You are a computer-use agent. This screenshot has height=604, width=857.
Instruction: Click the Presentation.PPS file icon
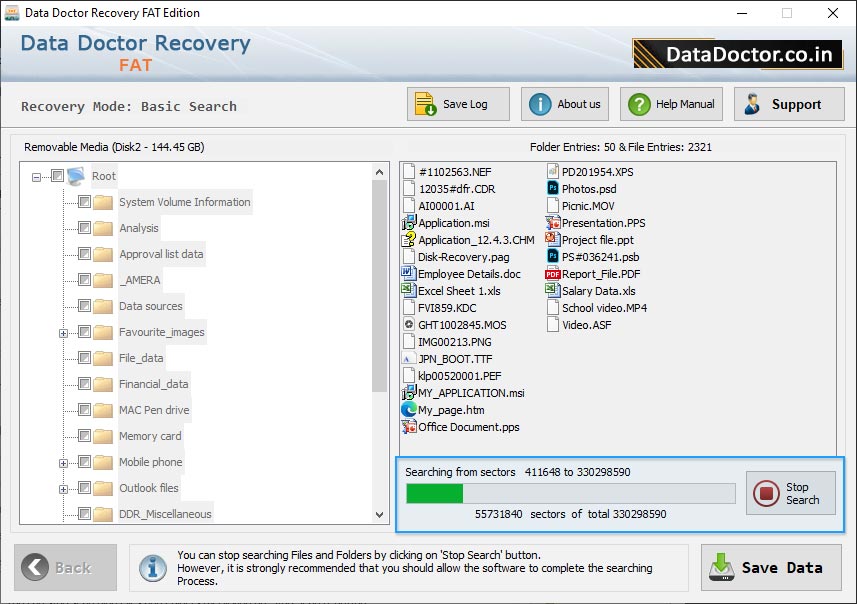coord(553,223)
